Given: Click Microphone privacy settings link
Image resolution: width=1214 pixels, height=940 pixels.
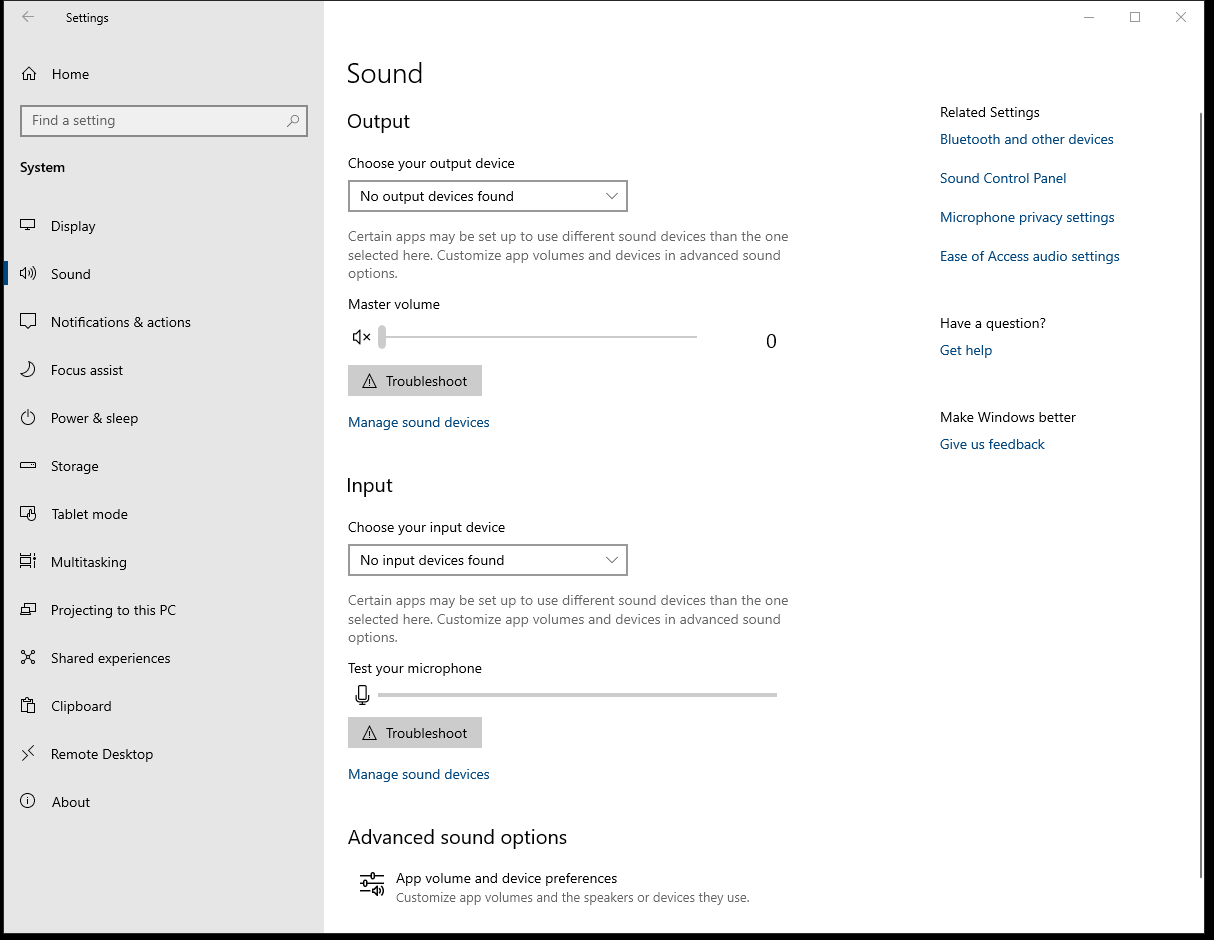Looking at the screenshot, I should [x=1027, y=217].
